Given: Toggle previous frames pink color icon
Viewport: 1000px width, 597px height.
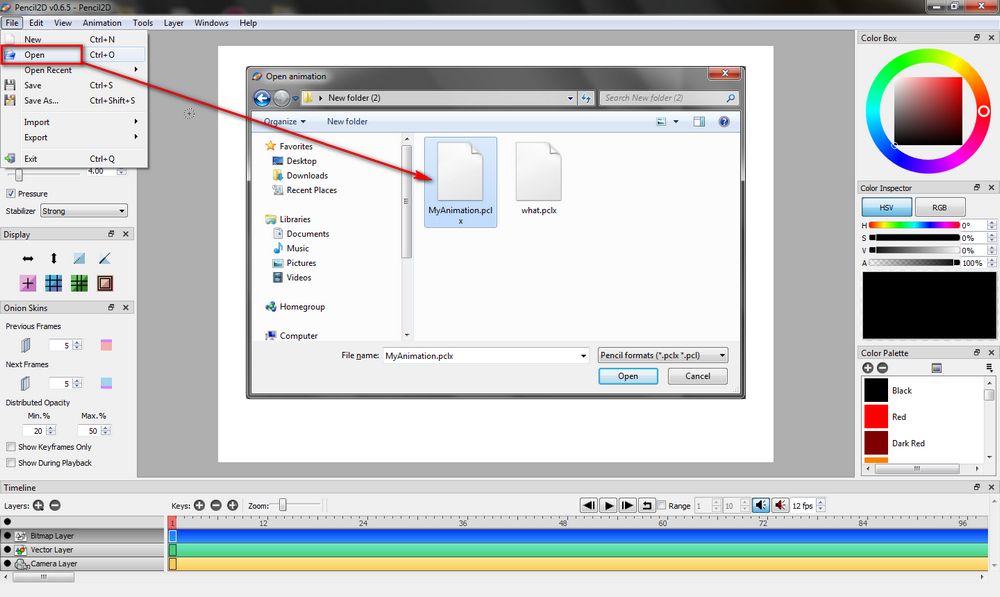Looking at the screenshot, I should 106,345.
